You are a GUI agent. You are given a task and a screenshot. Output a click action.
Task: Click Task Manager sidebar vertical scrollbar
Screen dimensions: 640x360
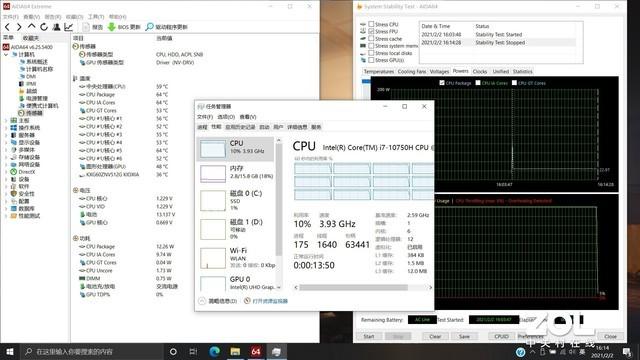click(279, 200)
